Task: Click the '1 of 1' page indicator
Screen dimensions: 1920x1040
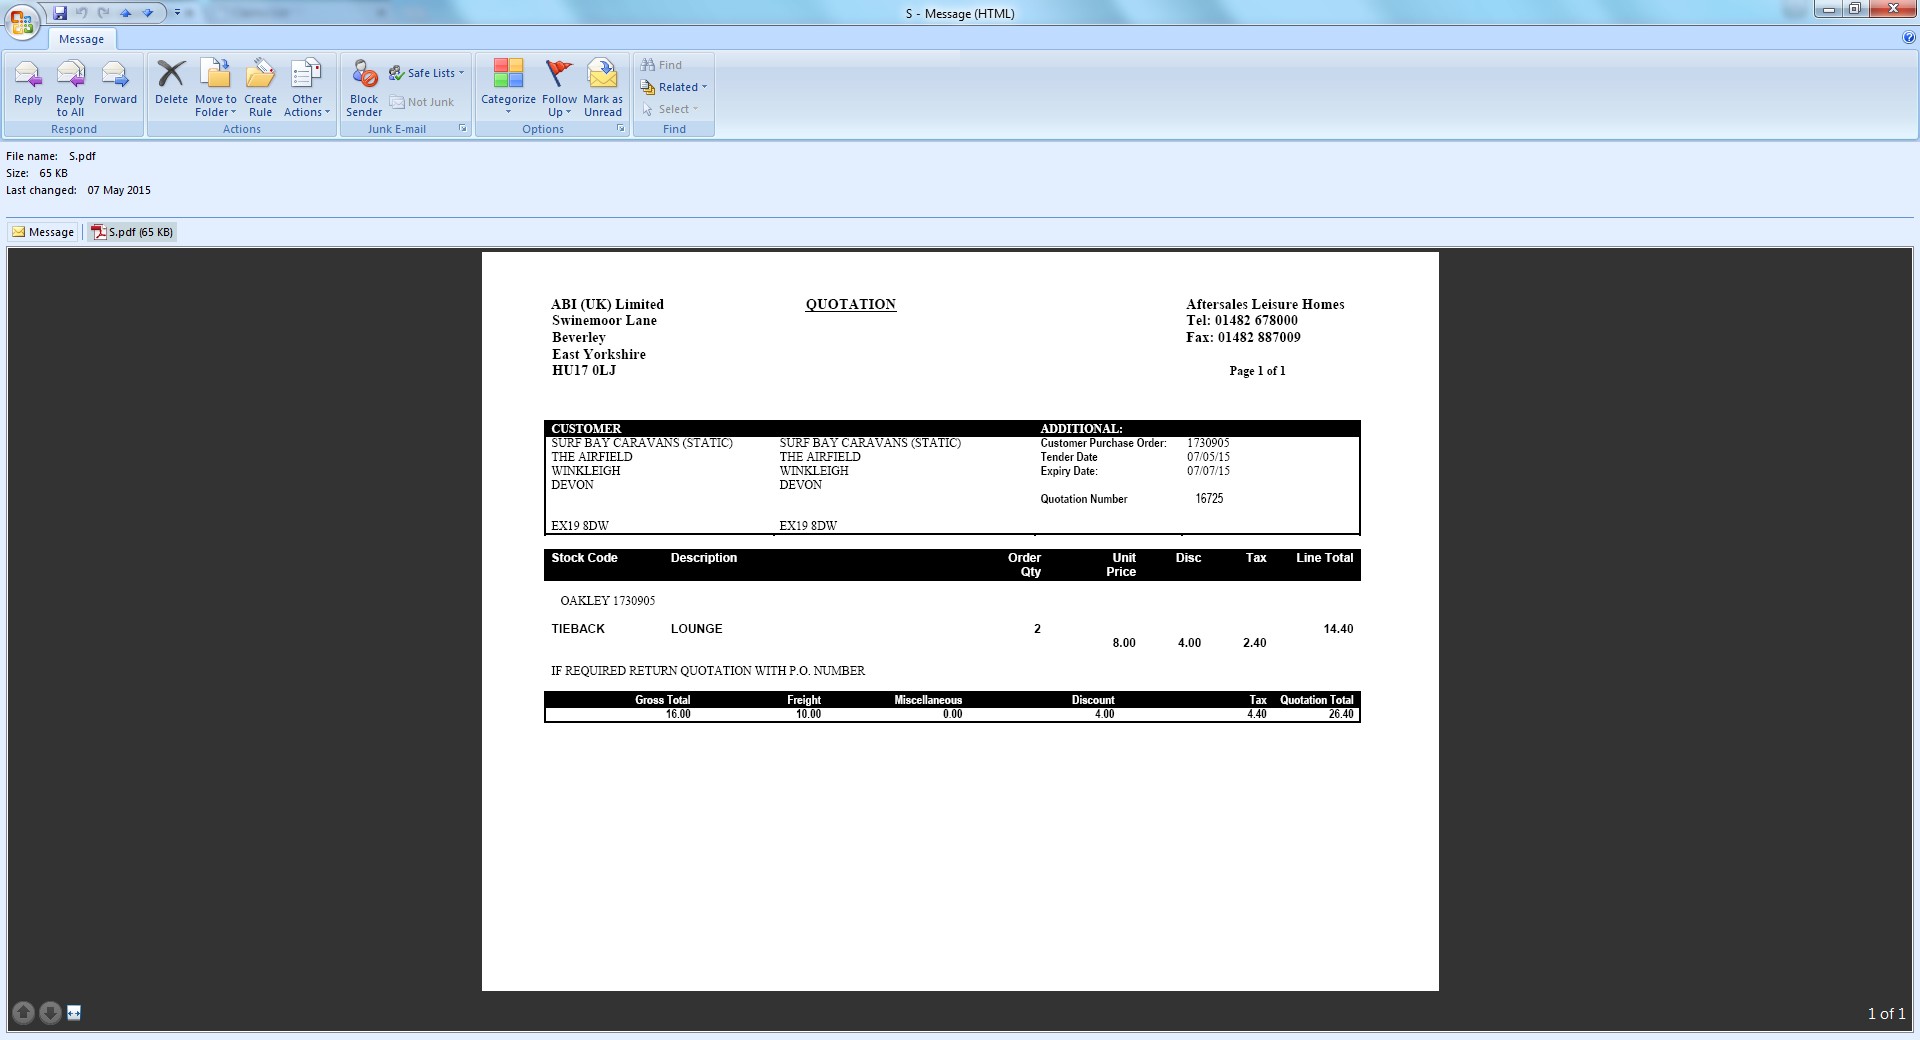Action: [1886, 1014]
